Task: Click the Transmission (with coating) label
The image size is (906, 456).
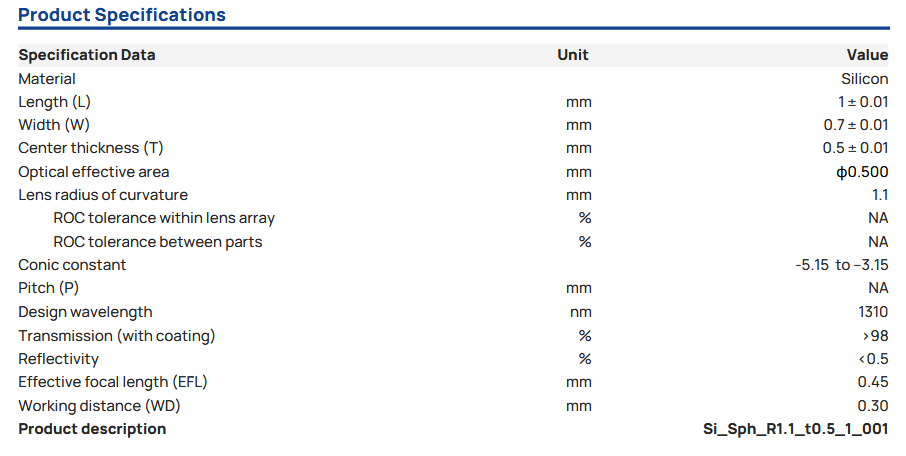Action: click(x=117, y=335)
